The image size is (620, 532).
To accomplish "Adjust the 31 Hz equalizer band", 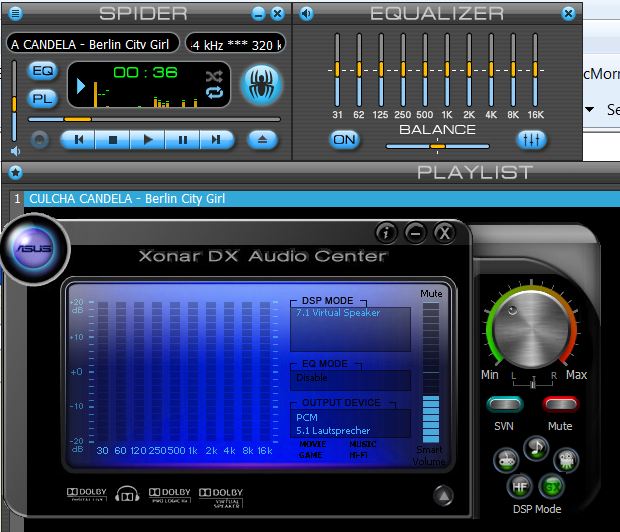I will pos(337,70).
